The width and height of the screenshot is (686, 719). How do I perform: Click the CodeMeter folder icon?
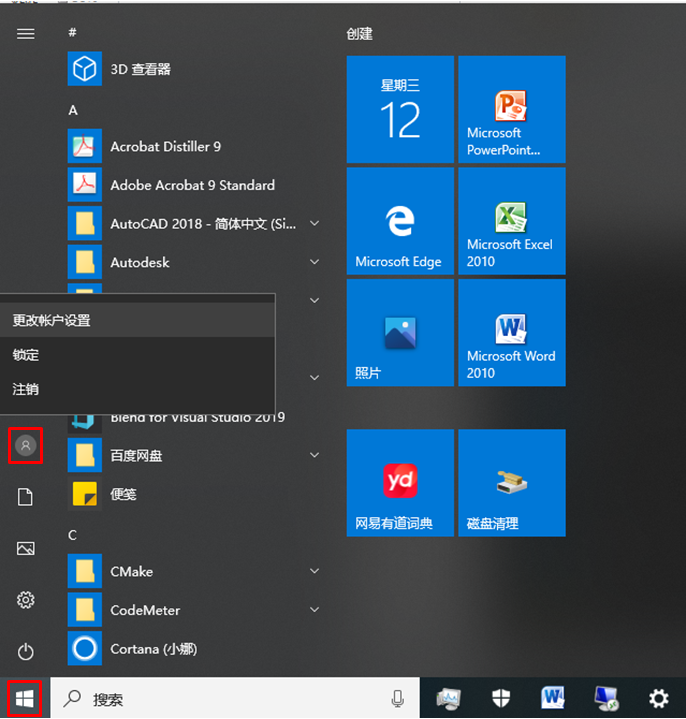click(x=85, y=610)
